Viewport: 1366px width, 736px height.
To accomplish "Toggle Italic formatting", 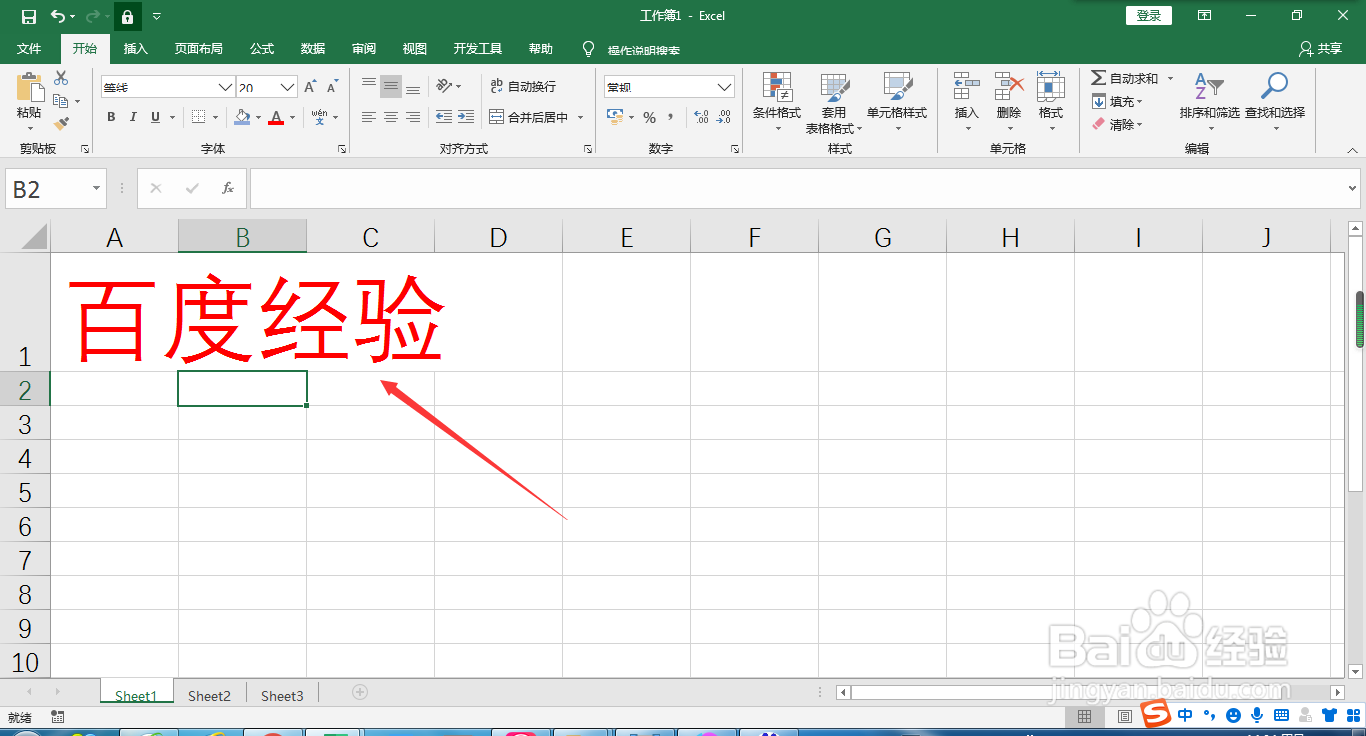I will (x=133, y=117).
